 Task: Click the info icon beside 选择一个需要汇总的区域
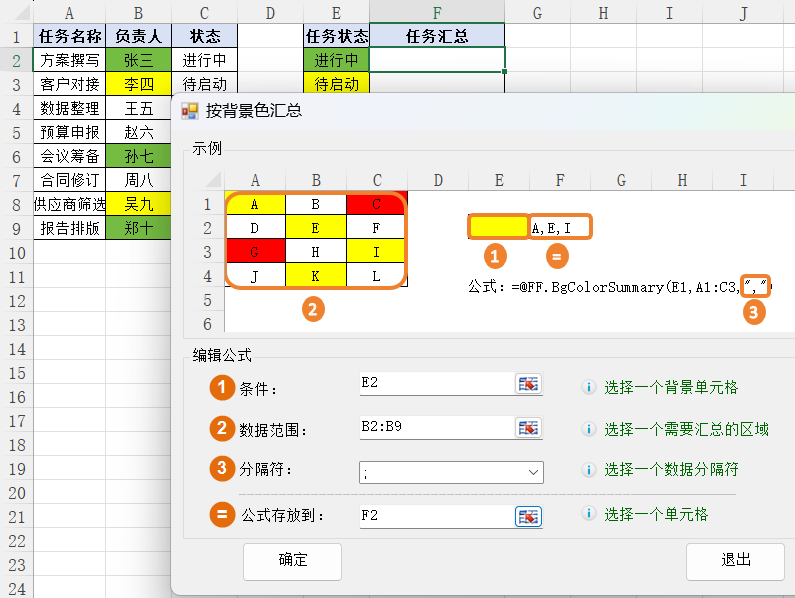click(589, 429)
